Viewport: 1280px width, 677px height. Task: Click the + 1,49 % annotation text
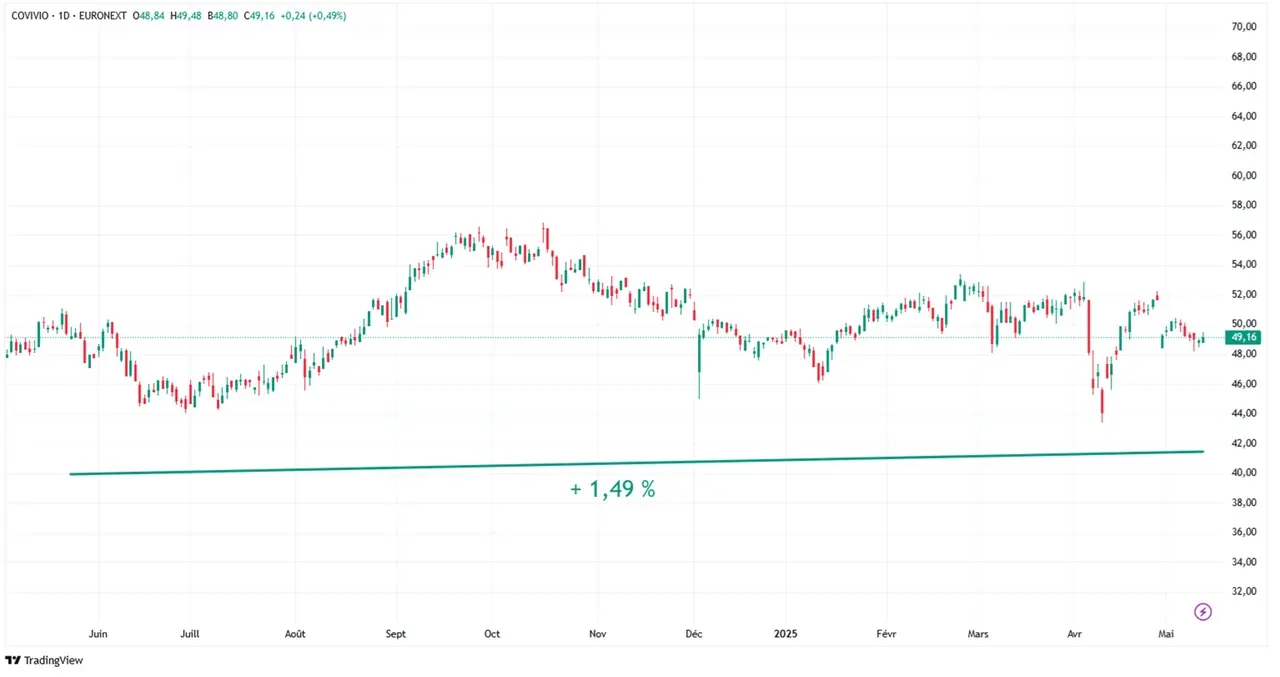click(x=613, y=489)
